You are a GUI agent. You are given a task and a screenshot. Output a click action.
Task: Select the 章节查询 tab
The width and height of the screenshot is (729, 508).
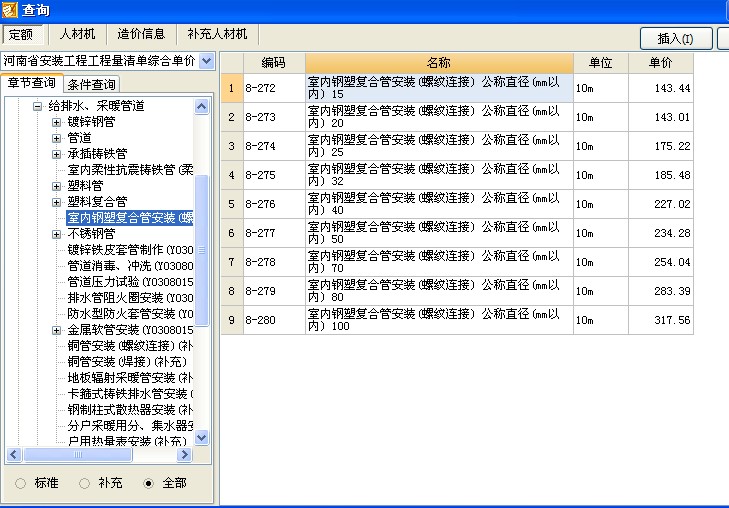coord(31,83)
